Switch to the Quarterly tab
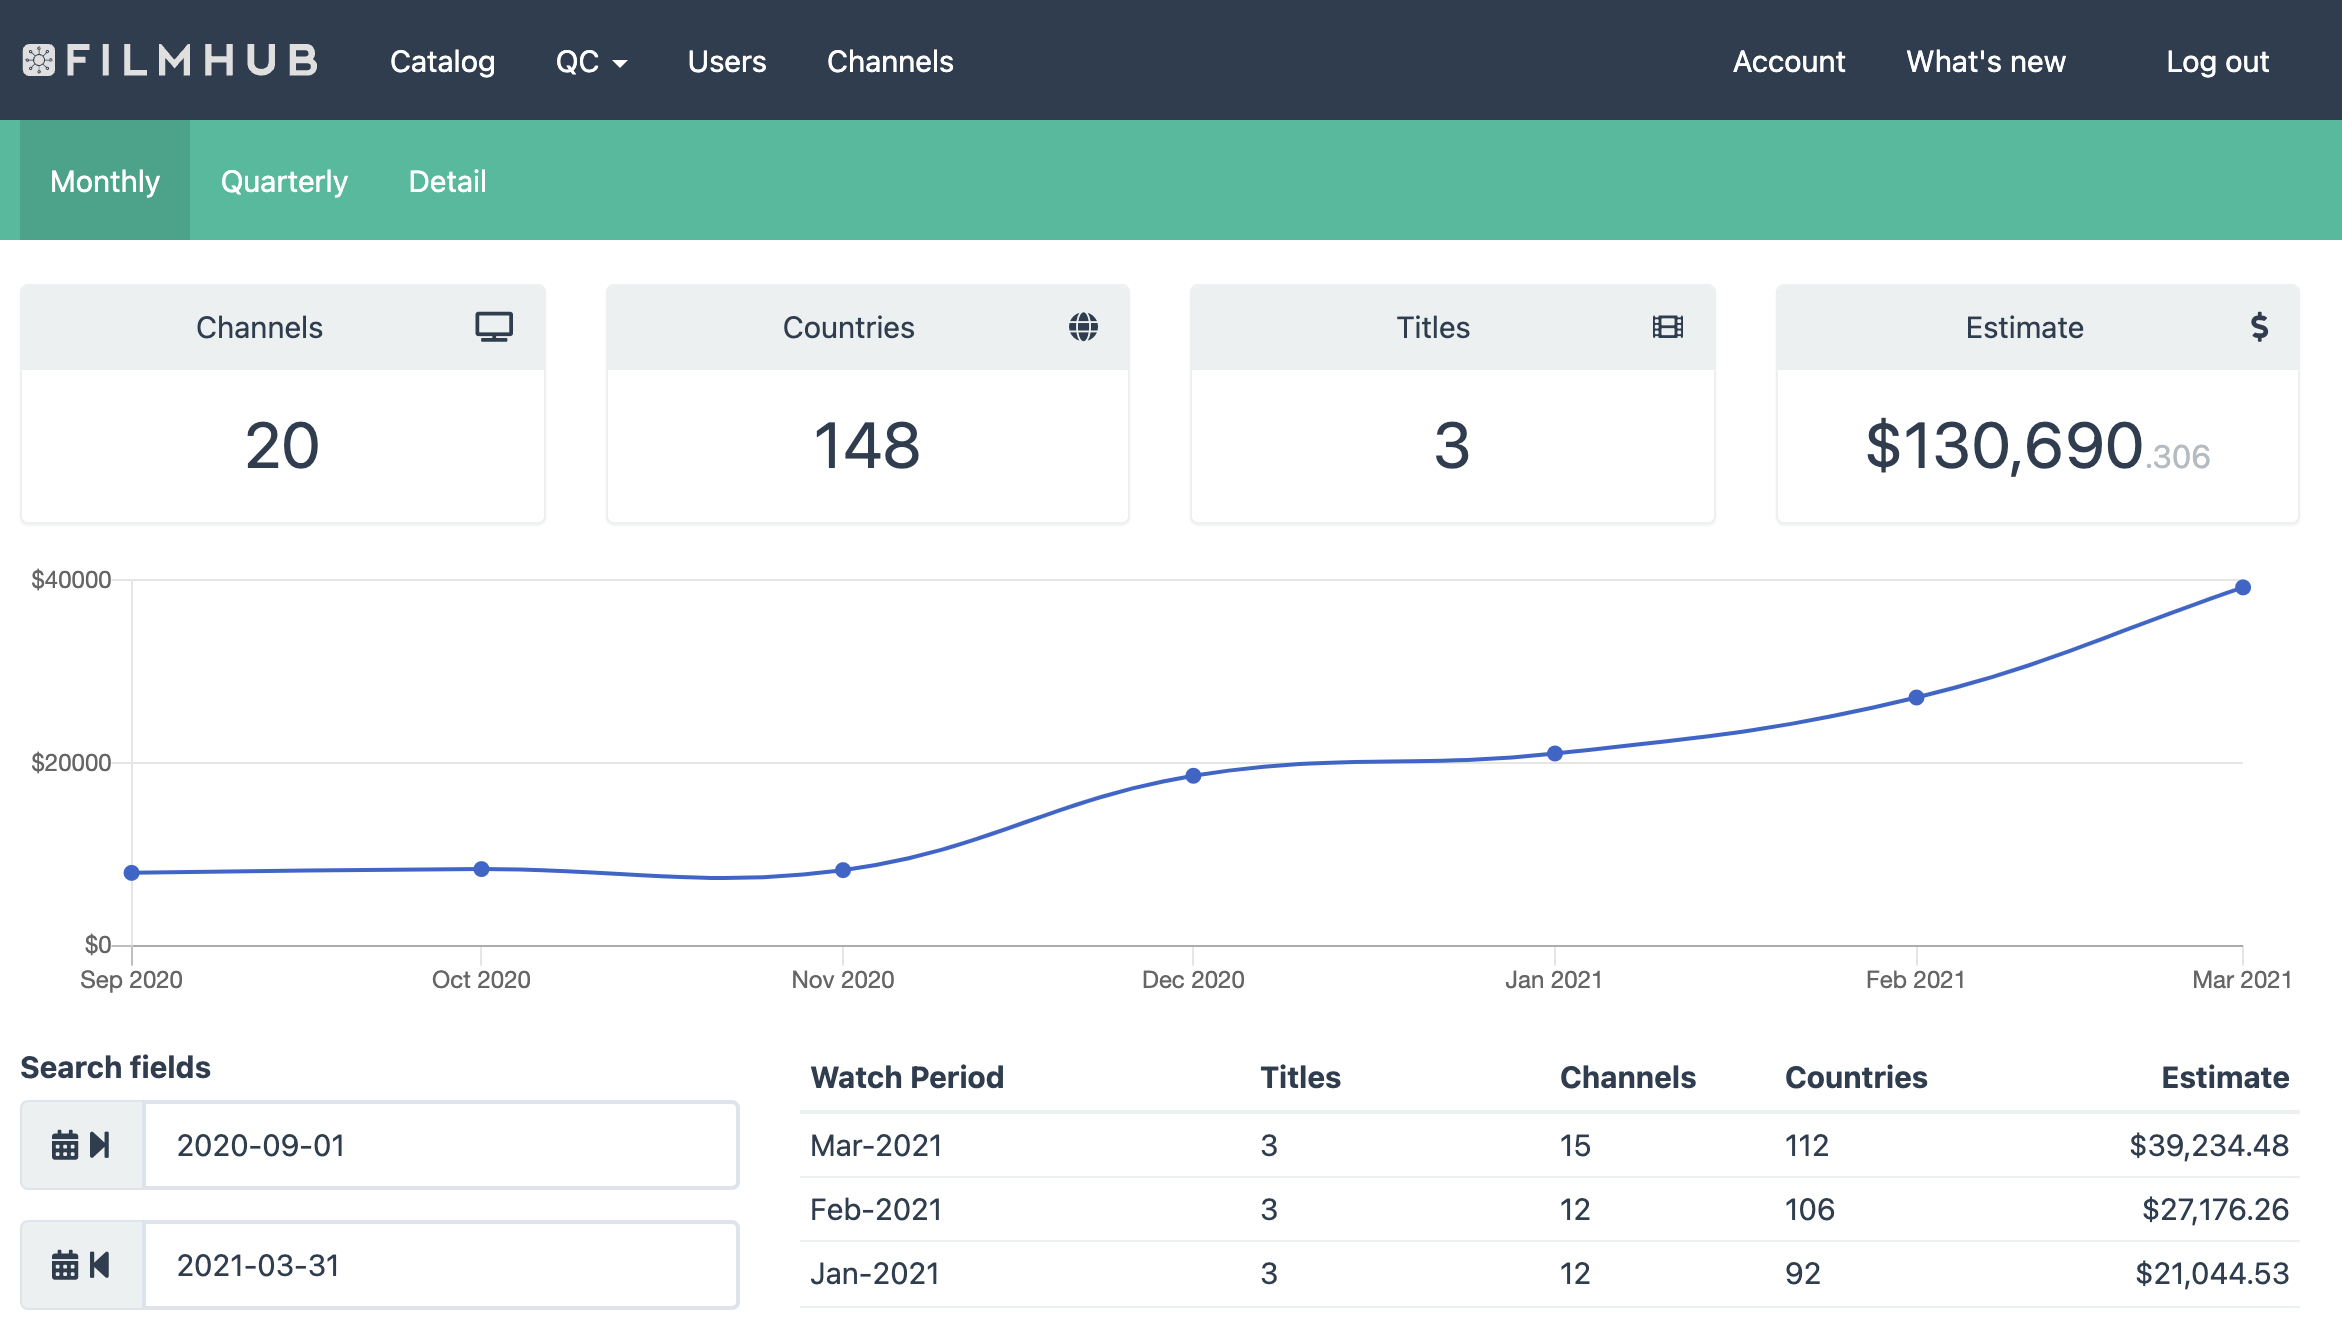The width and height of the screenshot is (2342, 1324). click(284, 181)
